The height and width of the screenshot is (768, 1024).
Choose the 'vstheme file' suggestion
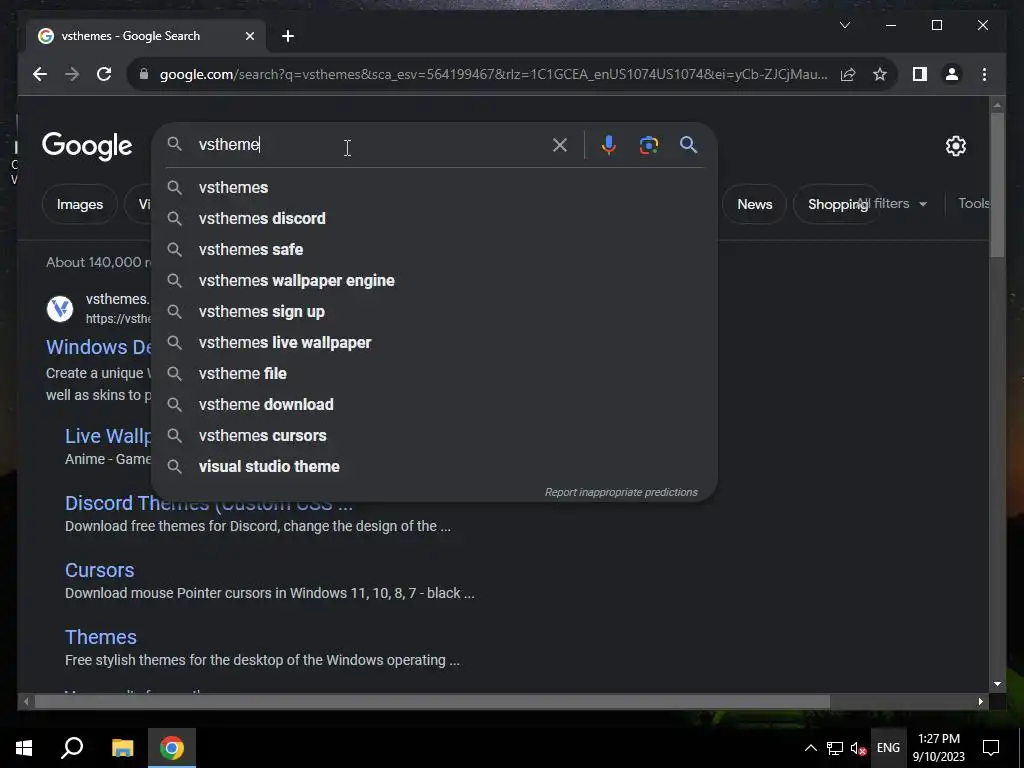click(x=434, y=374)
